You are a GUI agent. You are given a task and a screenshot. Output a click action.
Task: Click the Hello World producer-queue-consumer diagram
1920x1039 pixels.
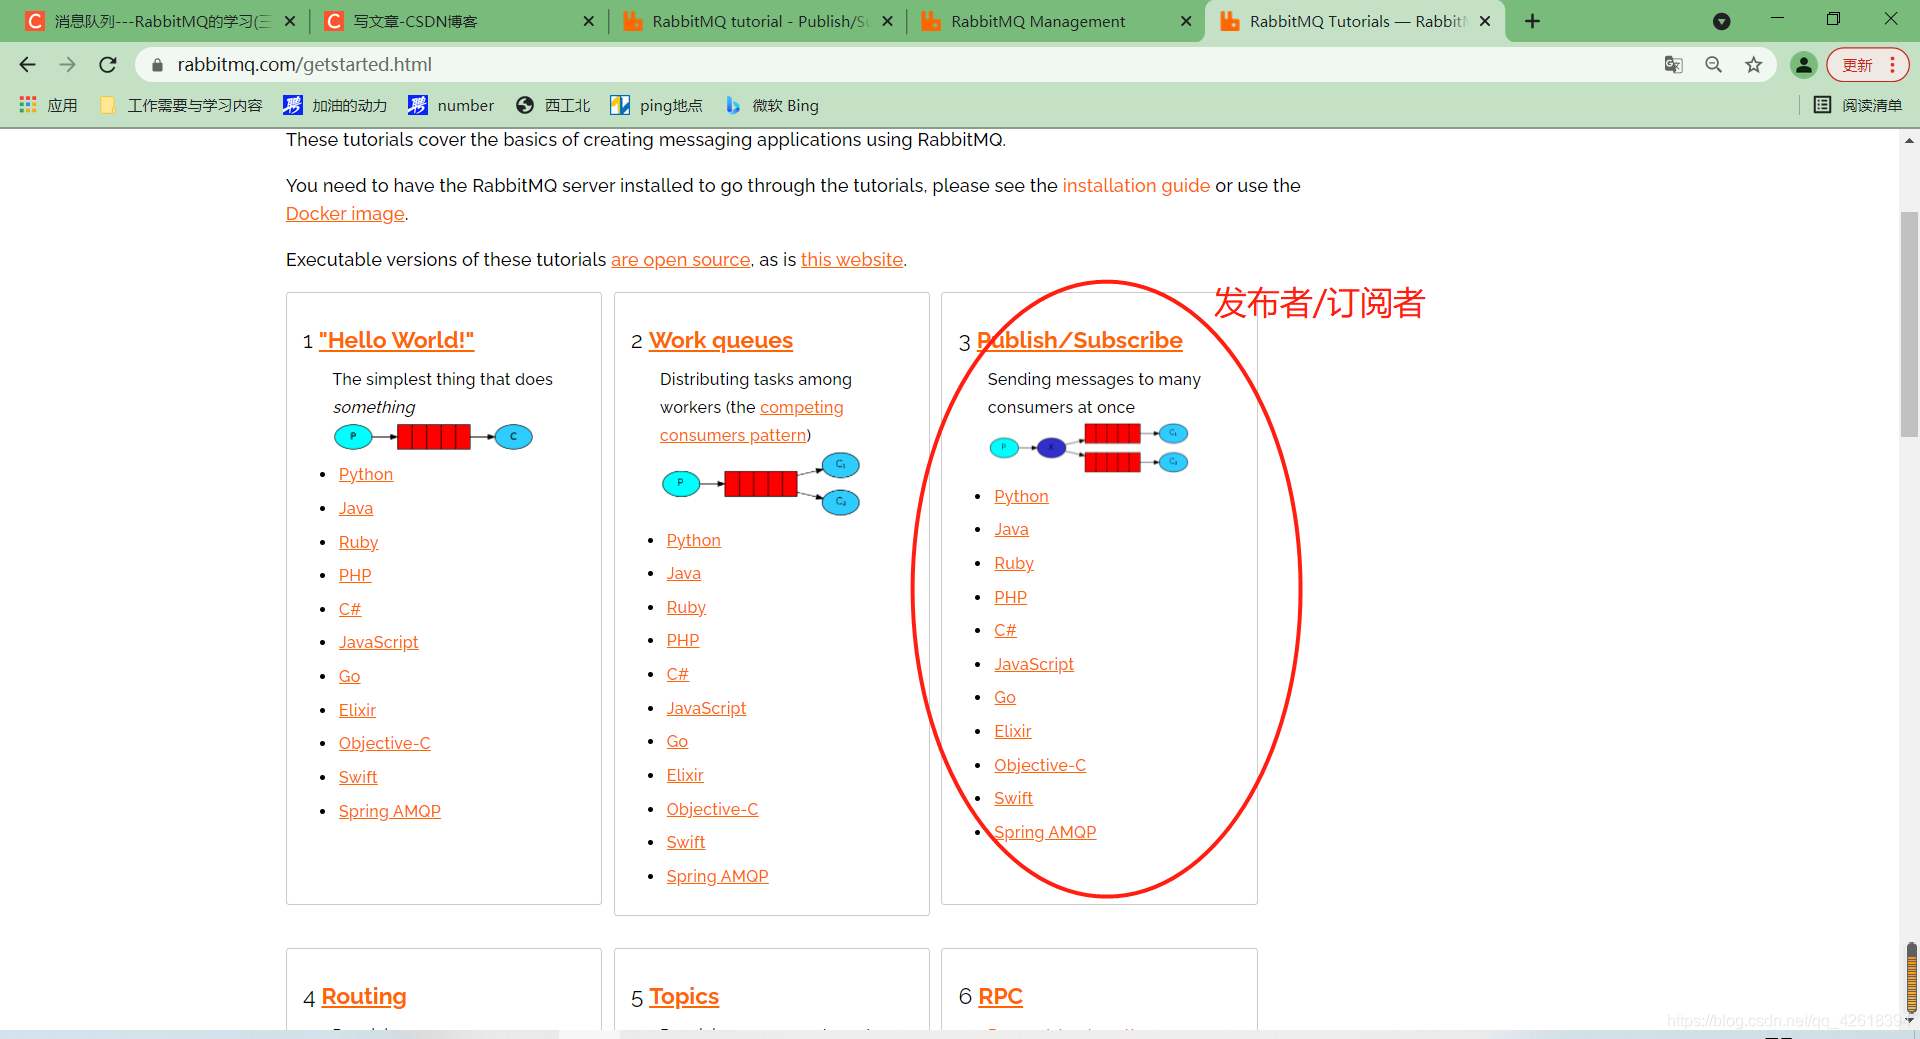coord(433,437)
